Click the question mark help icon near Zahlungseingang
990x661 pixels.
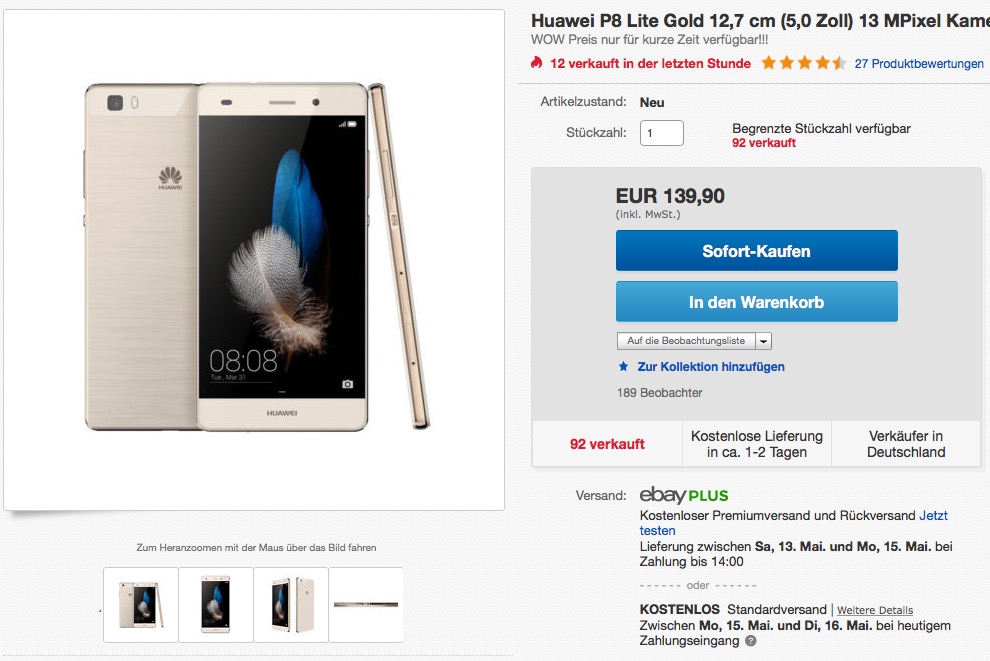click(x=751, y=641)
